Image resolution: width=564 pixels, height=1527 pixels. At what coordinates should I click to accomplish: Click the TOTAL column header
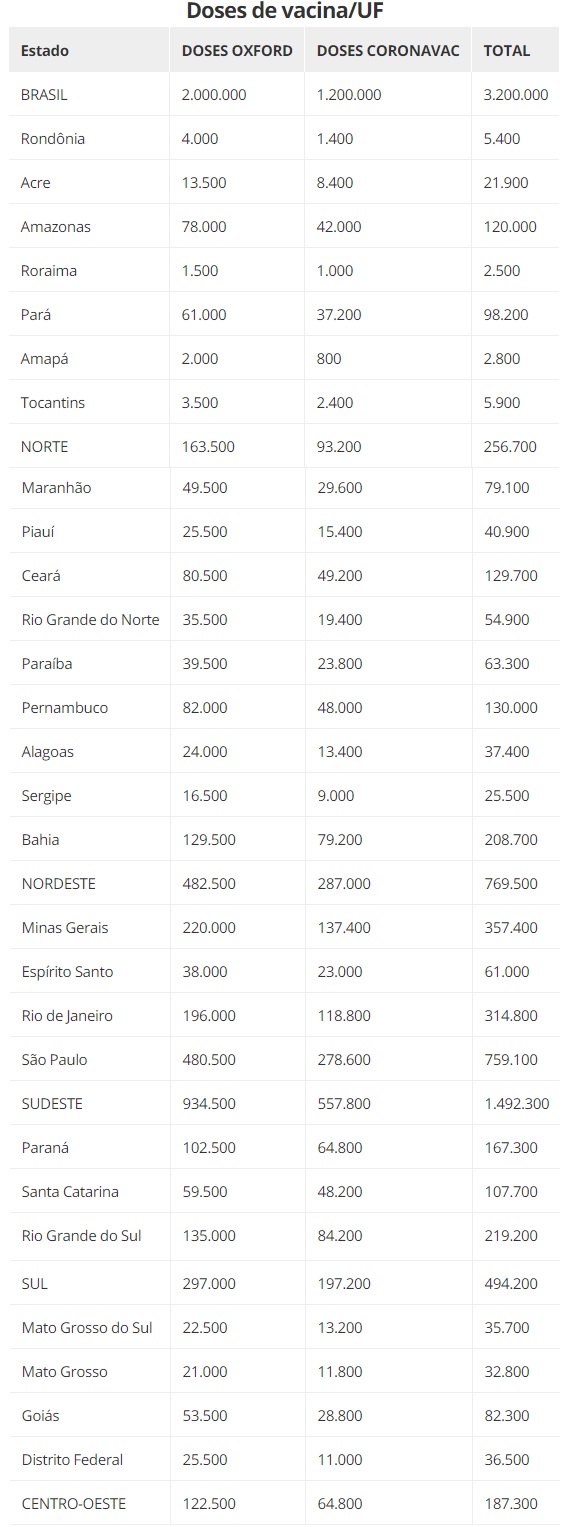[x=507, y=51]
